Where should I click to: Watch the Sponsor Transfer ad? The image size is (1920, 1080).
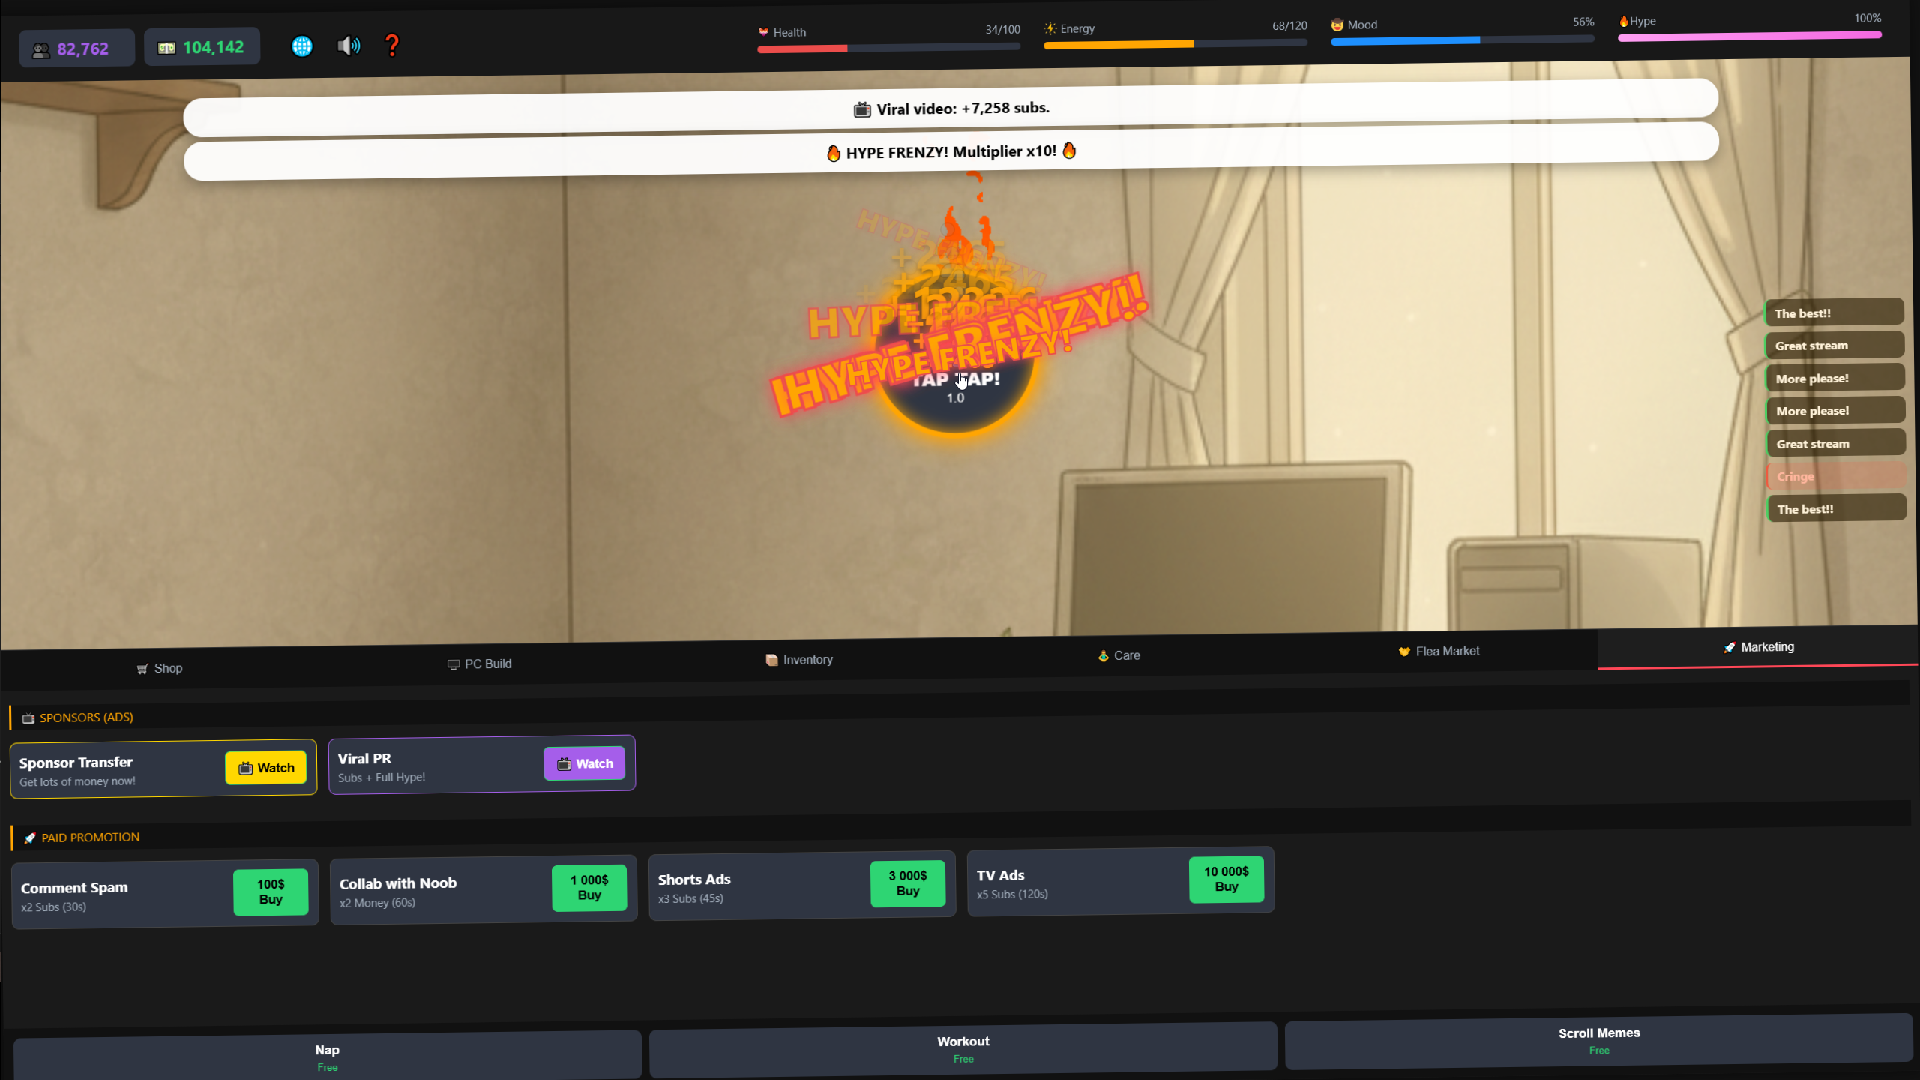[x=265, y=767]
